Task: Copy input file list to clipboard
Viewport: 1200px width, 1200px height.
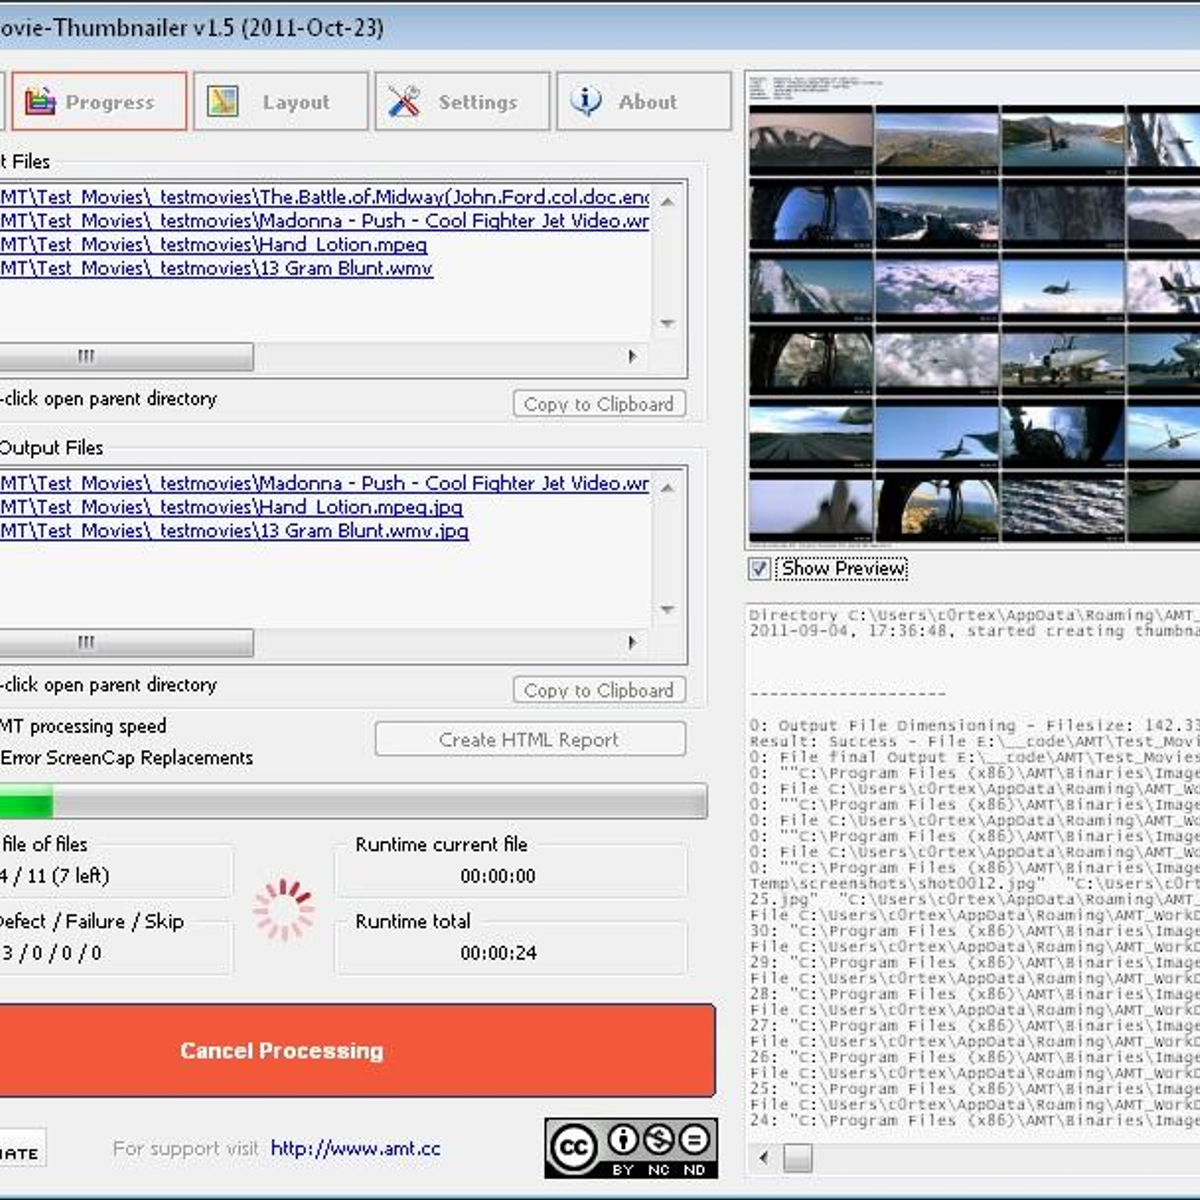Action: [598, 403]
